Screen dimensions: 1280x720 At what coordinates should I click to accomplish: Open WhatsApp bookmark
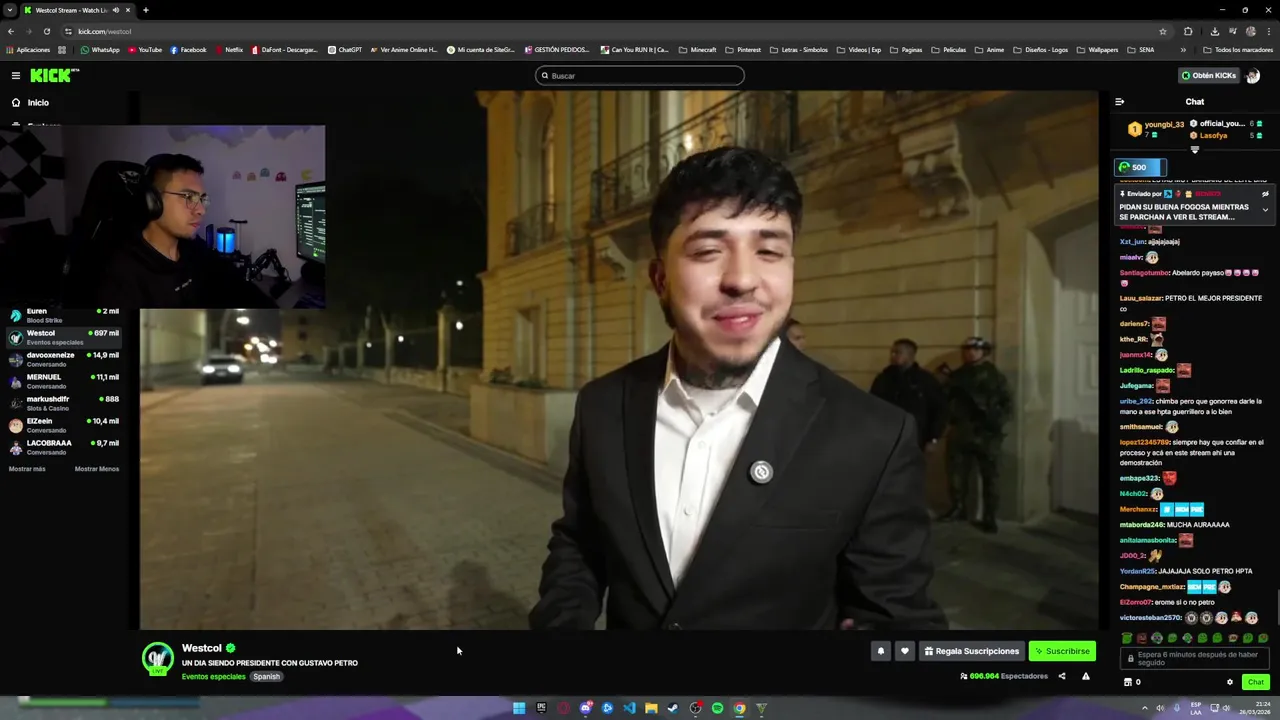(100, 50)
